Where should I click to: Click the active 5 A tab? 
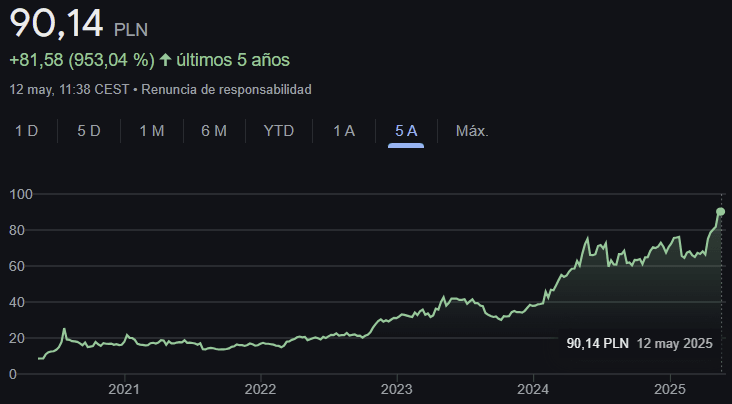(406, 131)
